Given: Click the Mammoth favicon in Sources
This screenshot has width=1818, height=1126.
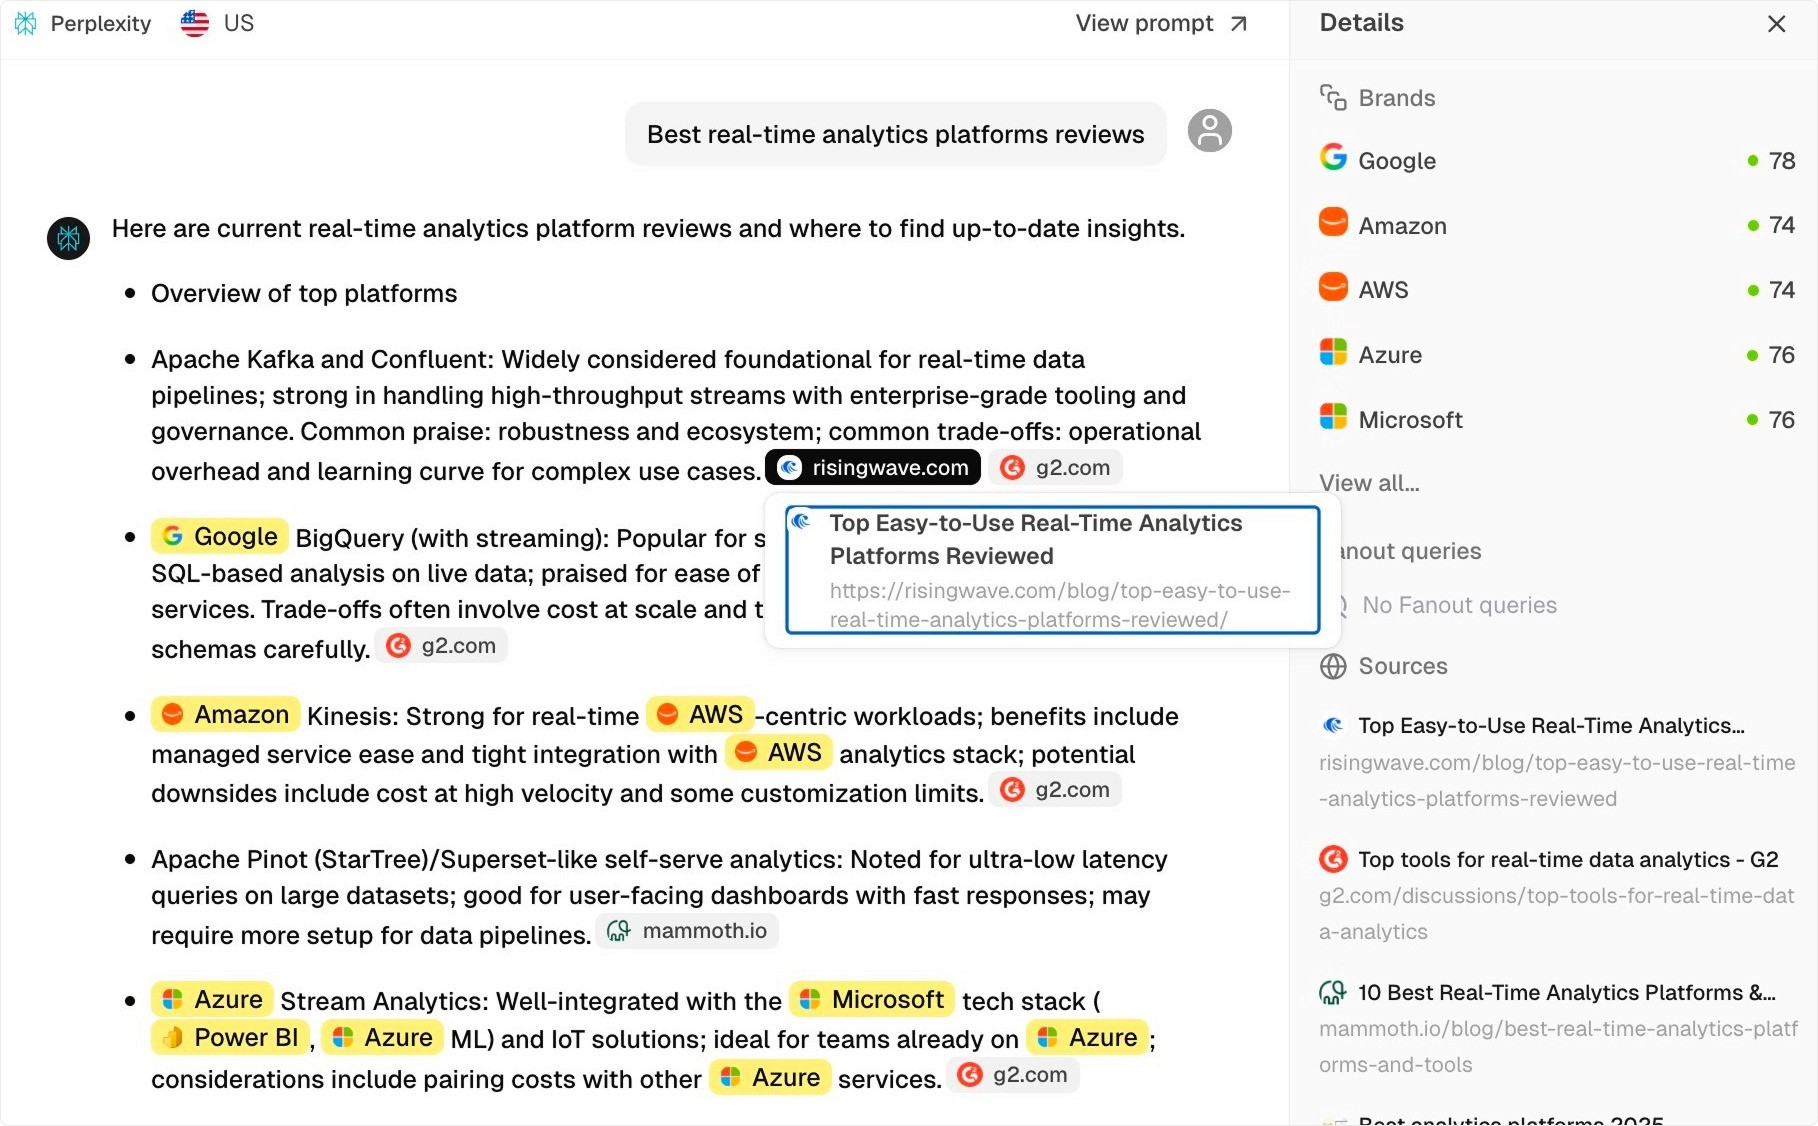Looking at the screenshot, I should coord(1333,992).
